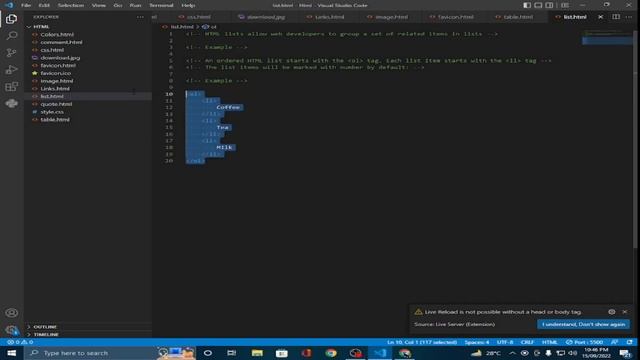Open style.css in Explorer
Viewport: 640px width, 360px height.
[52, 112]
